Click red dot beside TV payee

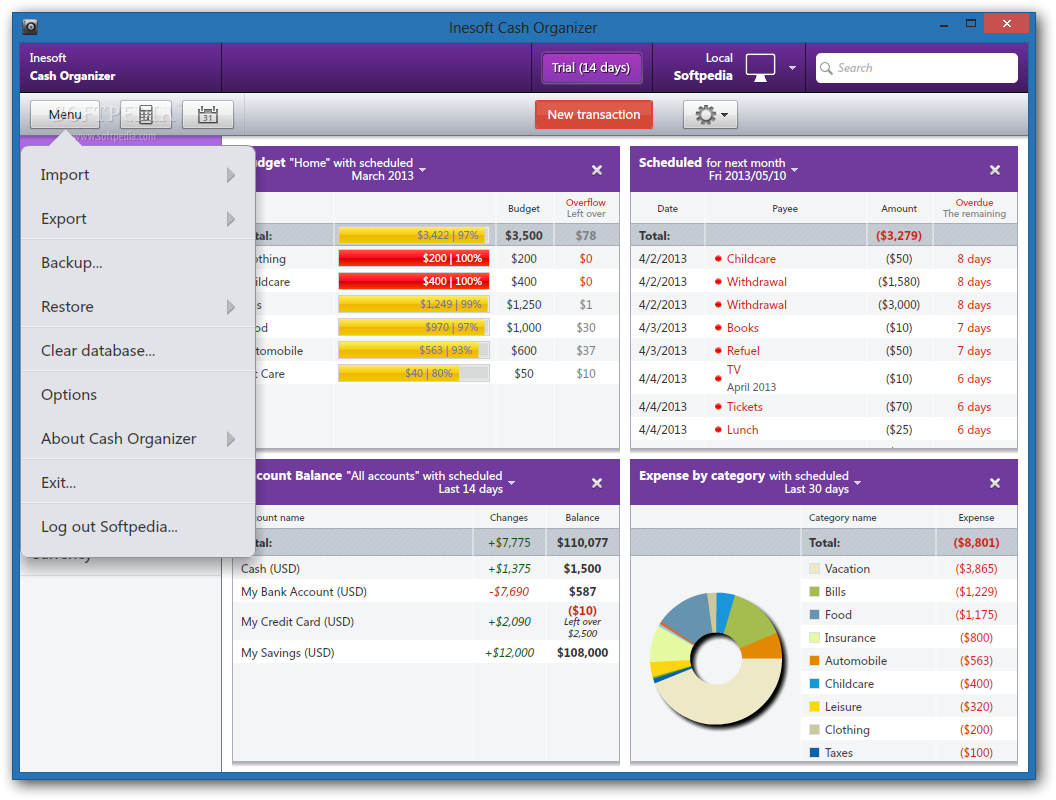coord(718,378)
